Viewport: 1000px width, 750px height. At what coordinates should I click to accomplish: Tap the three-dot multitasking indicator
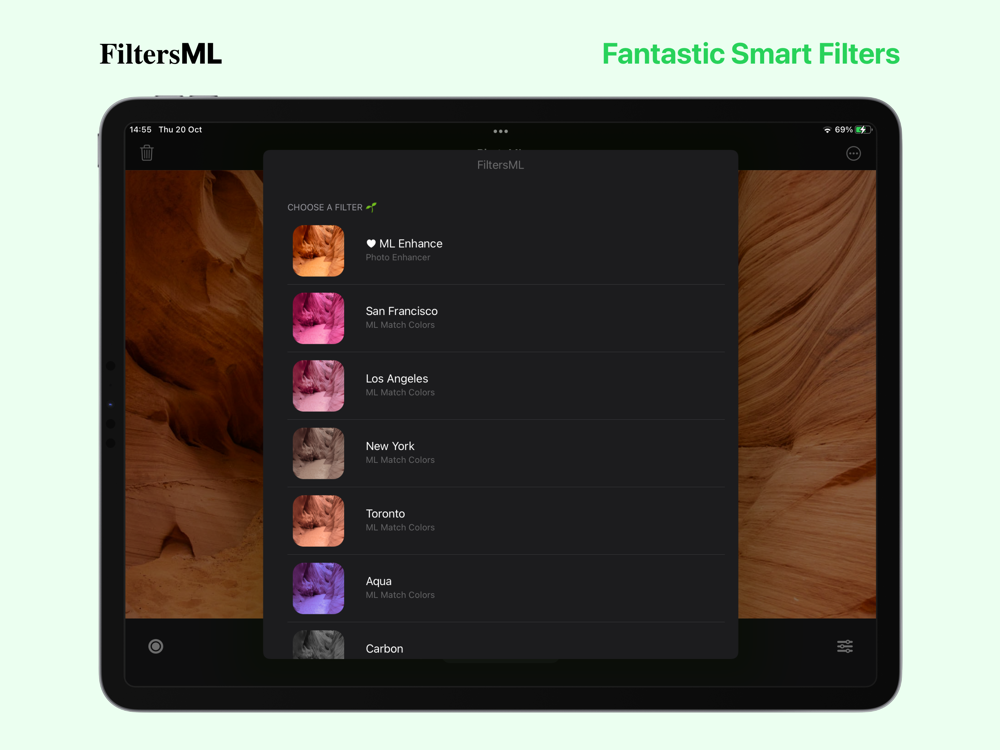tap(501, 131)
